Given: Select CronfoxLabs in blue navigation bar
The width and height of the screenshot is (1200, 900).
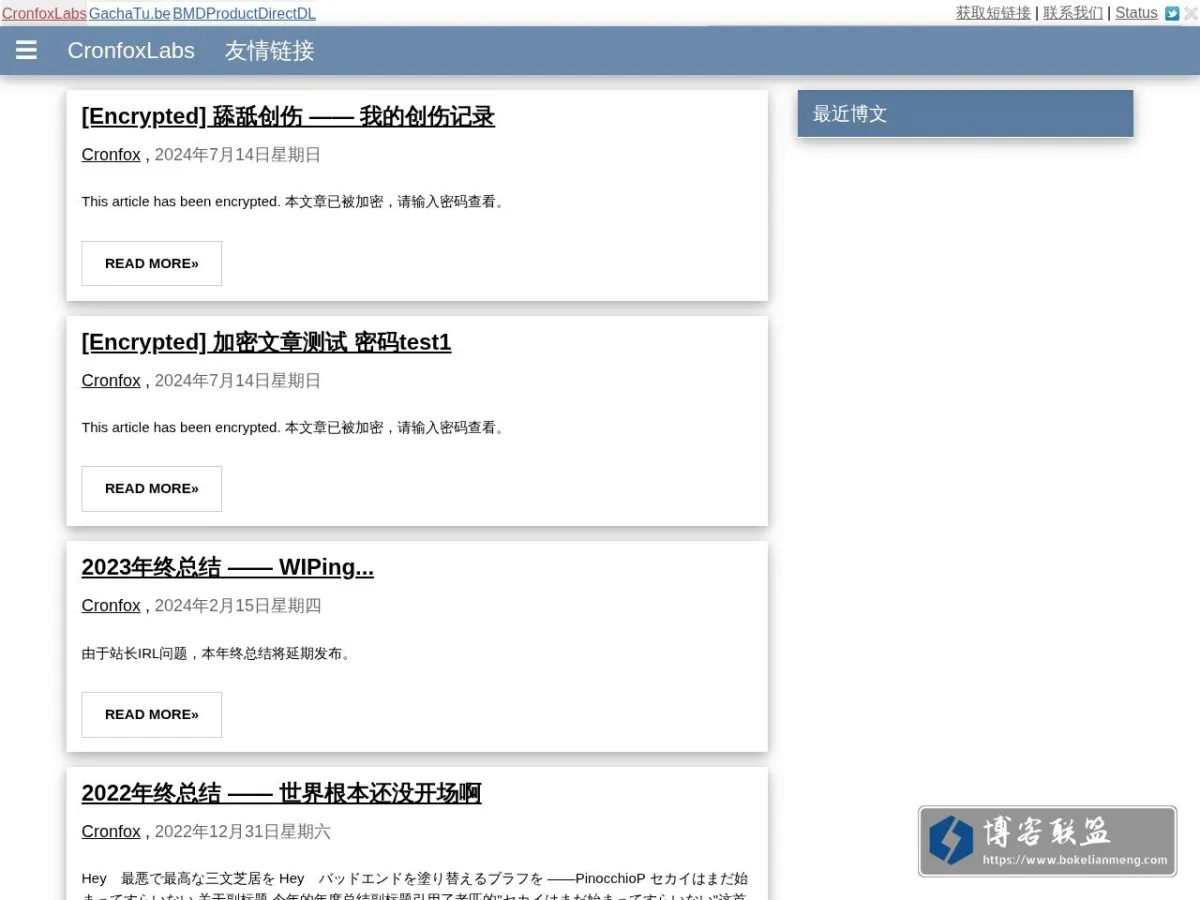Looking at the screenshot, I should tap(131, 51).
